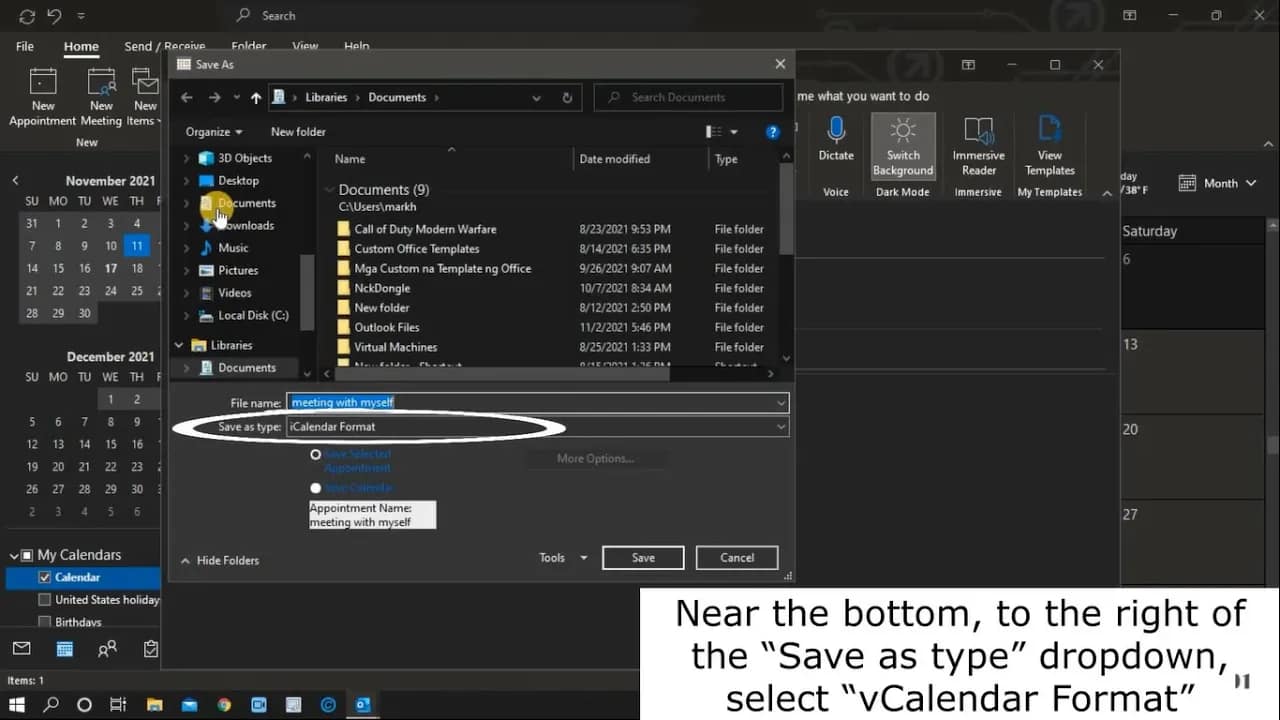Select the Save Calendar radio button

coord(316,488)
